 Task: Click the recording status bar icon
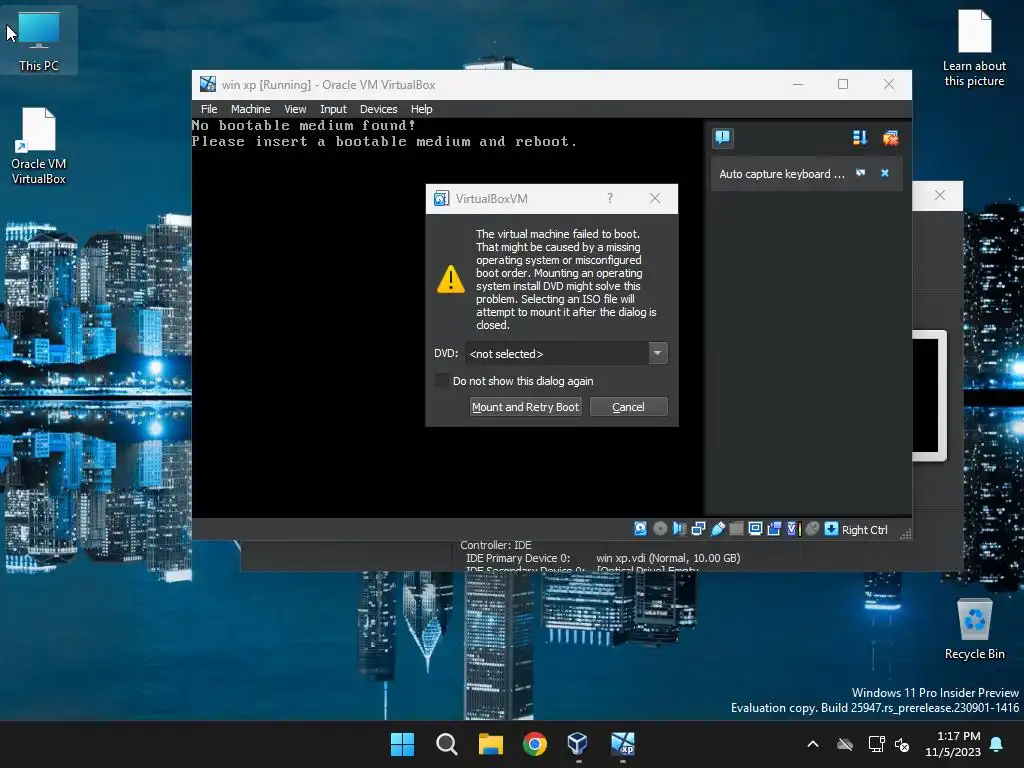[x=774, y=529]
